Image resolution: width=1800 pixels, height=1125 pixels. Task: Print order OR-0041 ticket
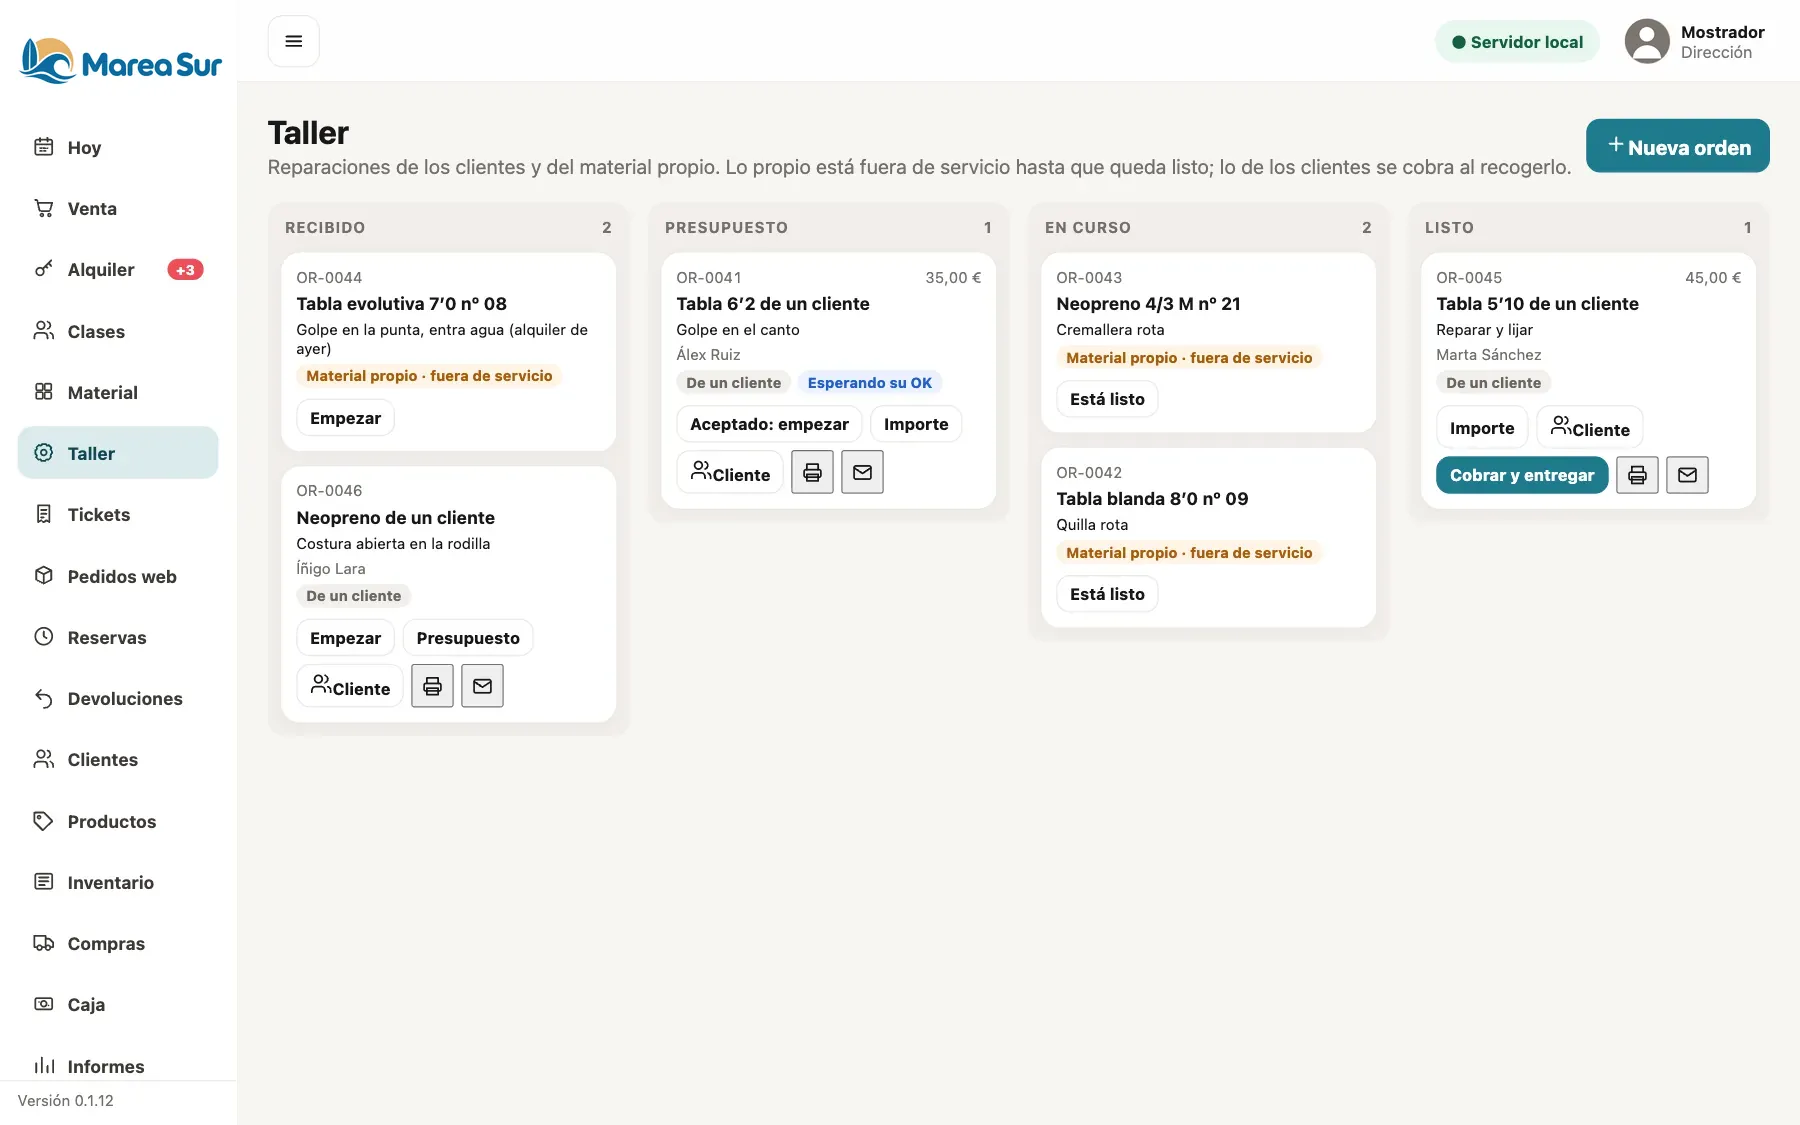click(x=812, y=472)
